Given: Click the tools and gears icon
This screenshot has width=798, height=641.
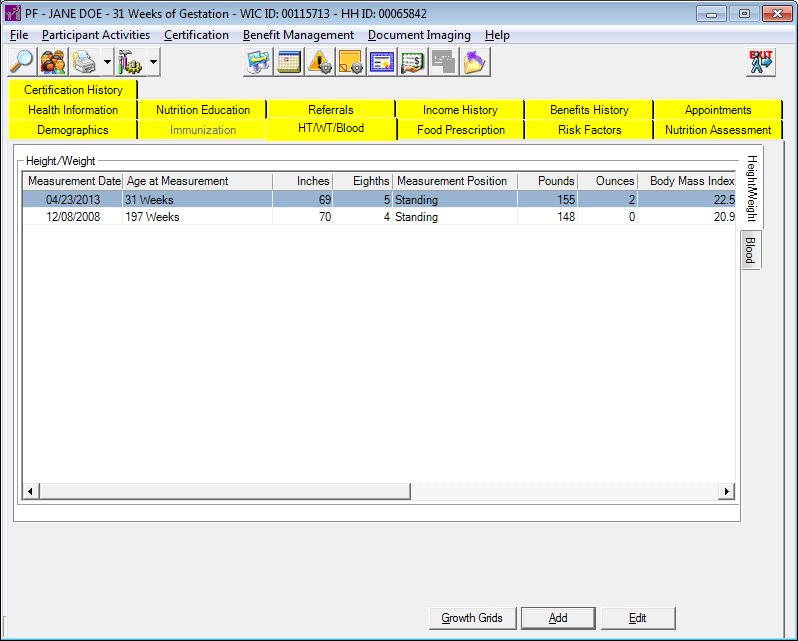Looking at the screenshot, I should pyautogui.click(x=130, y=62).
